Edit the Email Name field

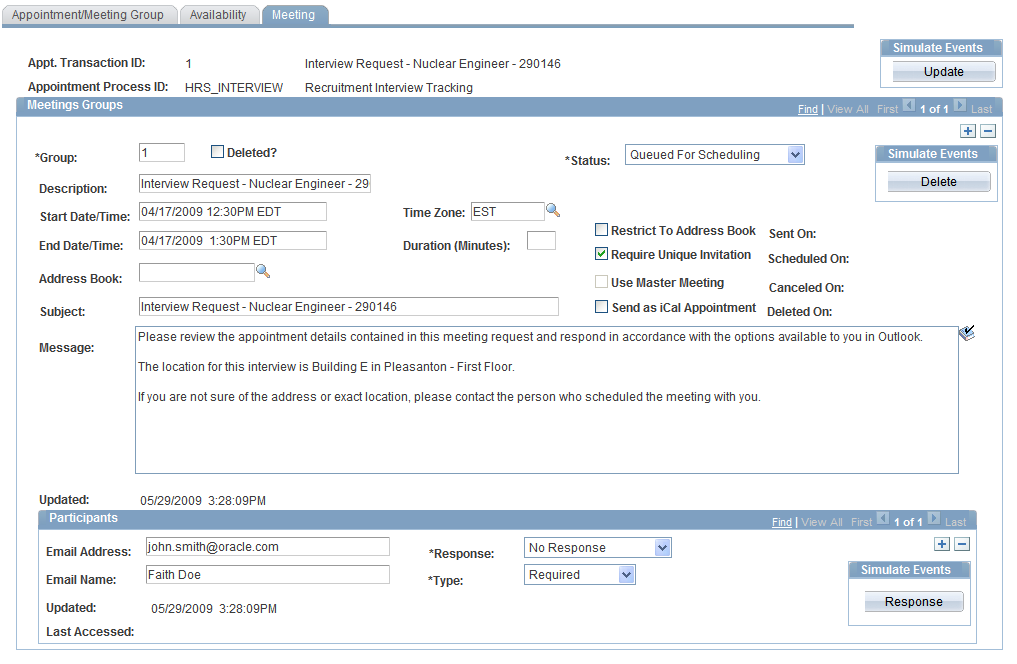tap(268, 575)
